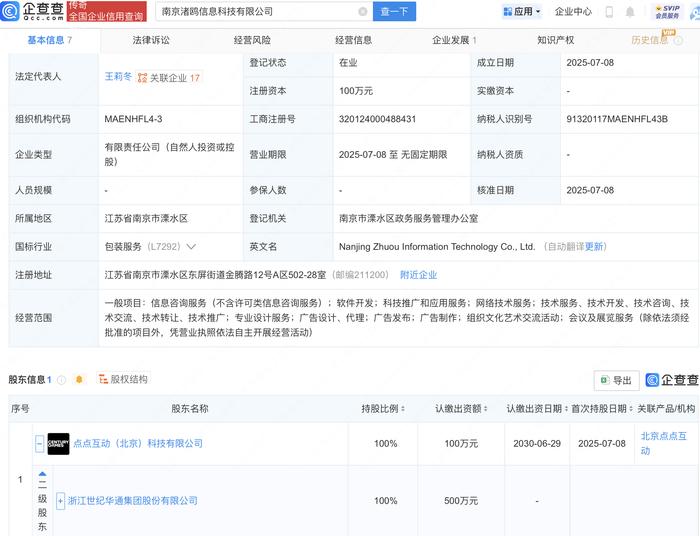Export shareholder table with 导出

point(617,380)
